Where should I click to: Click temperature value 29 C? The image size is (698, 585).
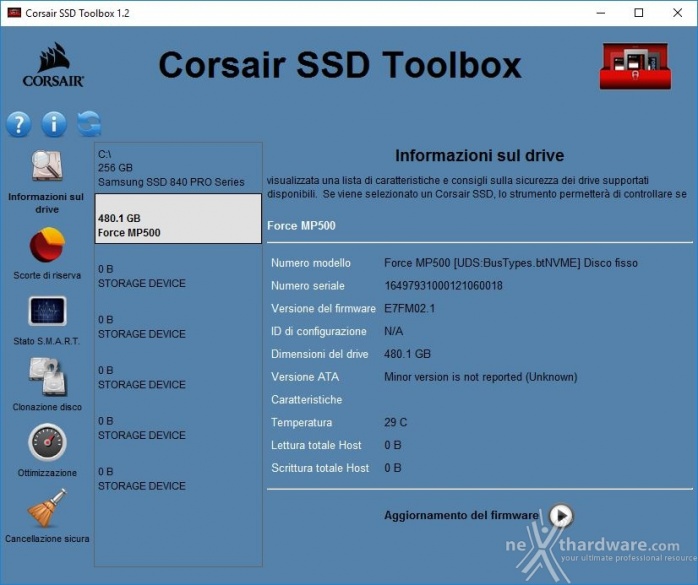[396, 422]
